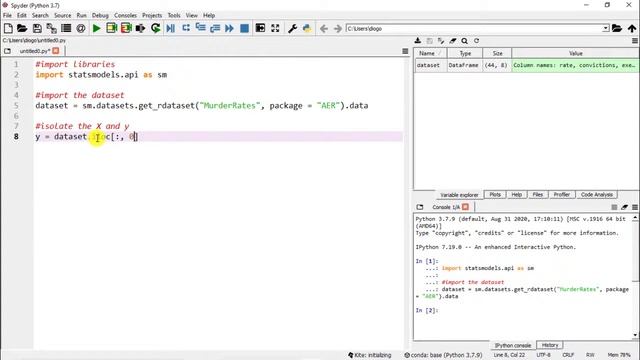Switch to the Files tab
This screenshot has width=640, height=360.
538,195
